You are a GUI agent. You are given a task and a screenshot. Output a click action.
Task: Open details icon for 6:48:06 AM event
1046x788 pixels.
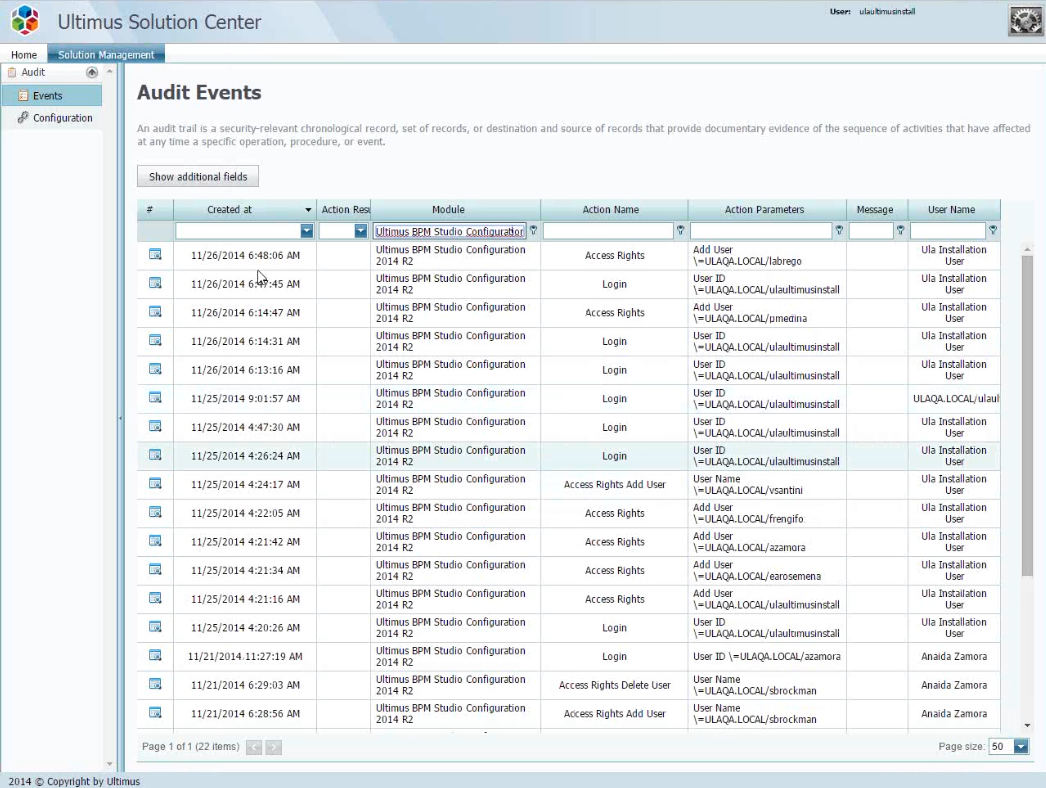[155, 254]
